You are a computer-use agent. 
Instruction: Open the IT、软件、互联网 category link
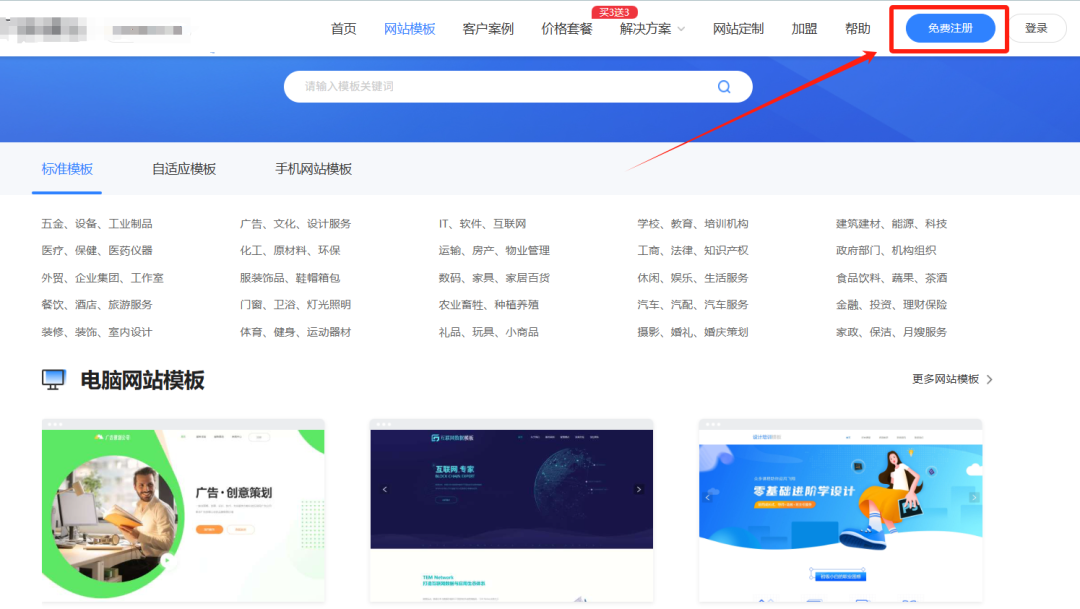482,224
